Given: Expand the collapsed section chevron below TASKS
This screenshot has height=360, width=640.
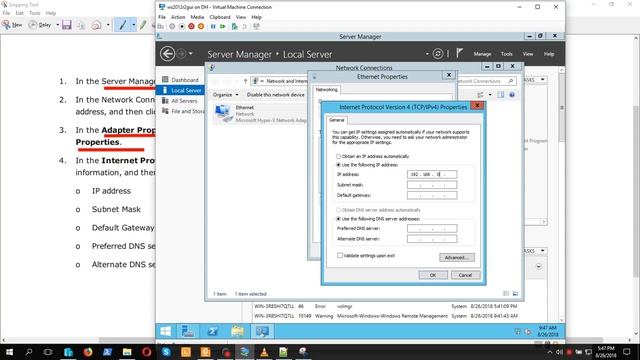Looking at the screenshot, I should (539, 267).
